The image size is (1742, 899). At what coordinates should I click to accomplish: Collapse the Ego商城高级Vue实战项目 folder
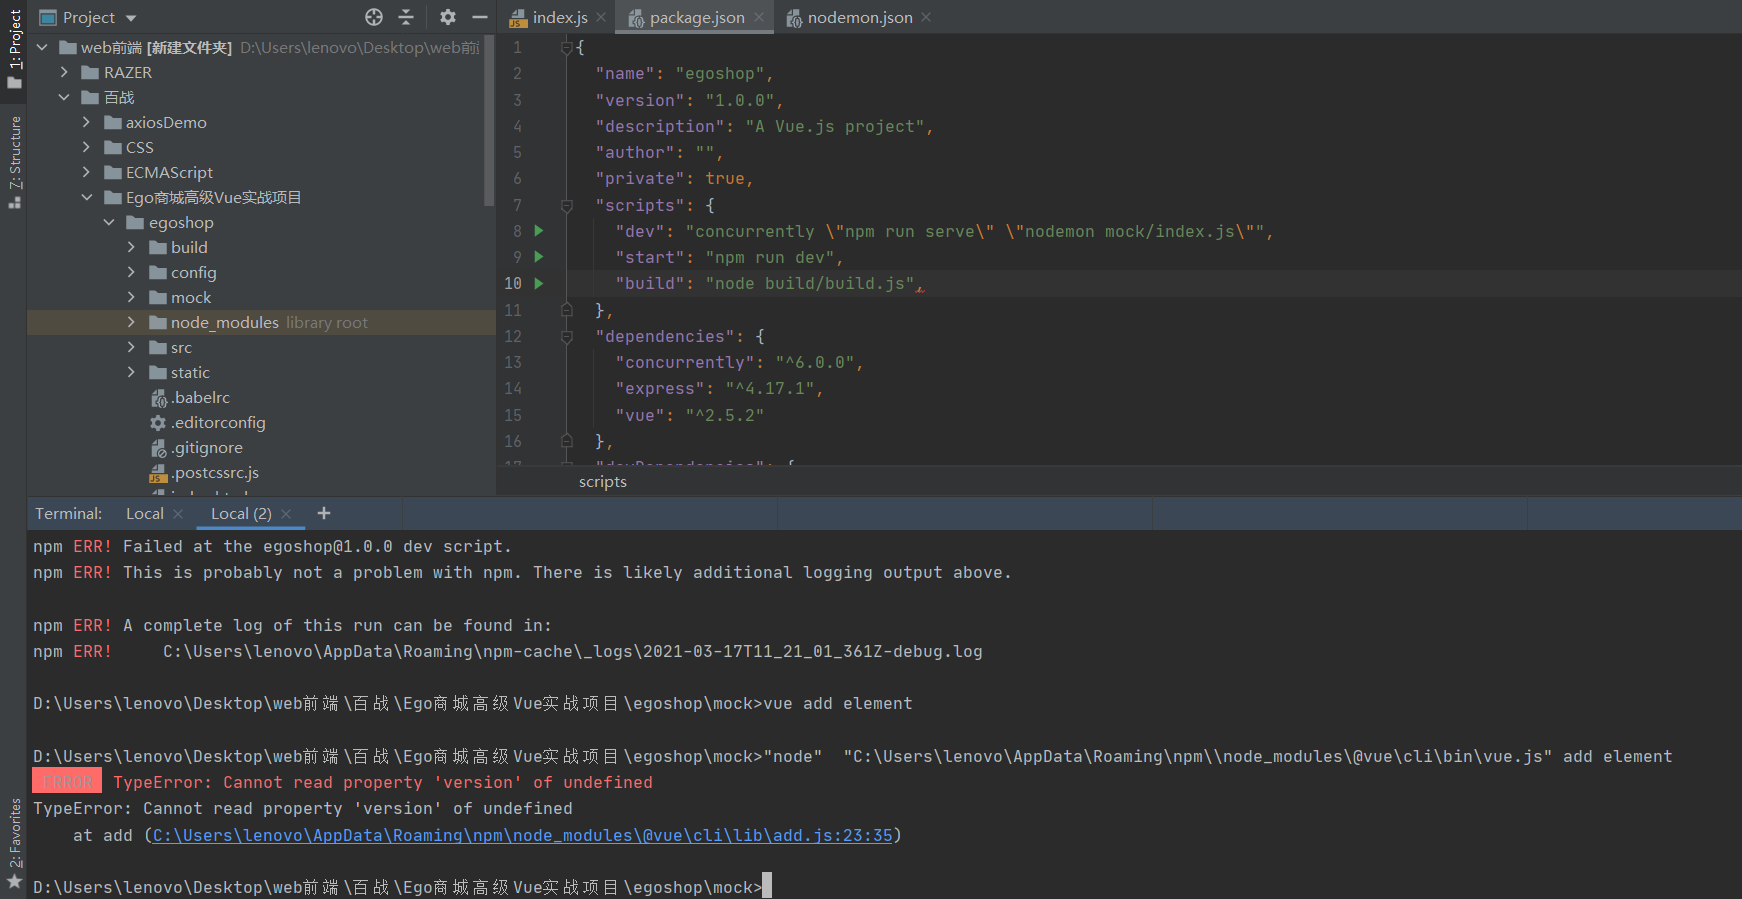click(87, 197)
